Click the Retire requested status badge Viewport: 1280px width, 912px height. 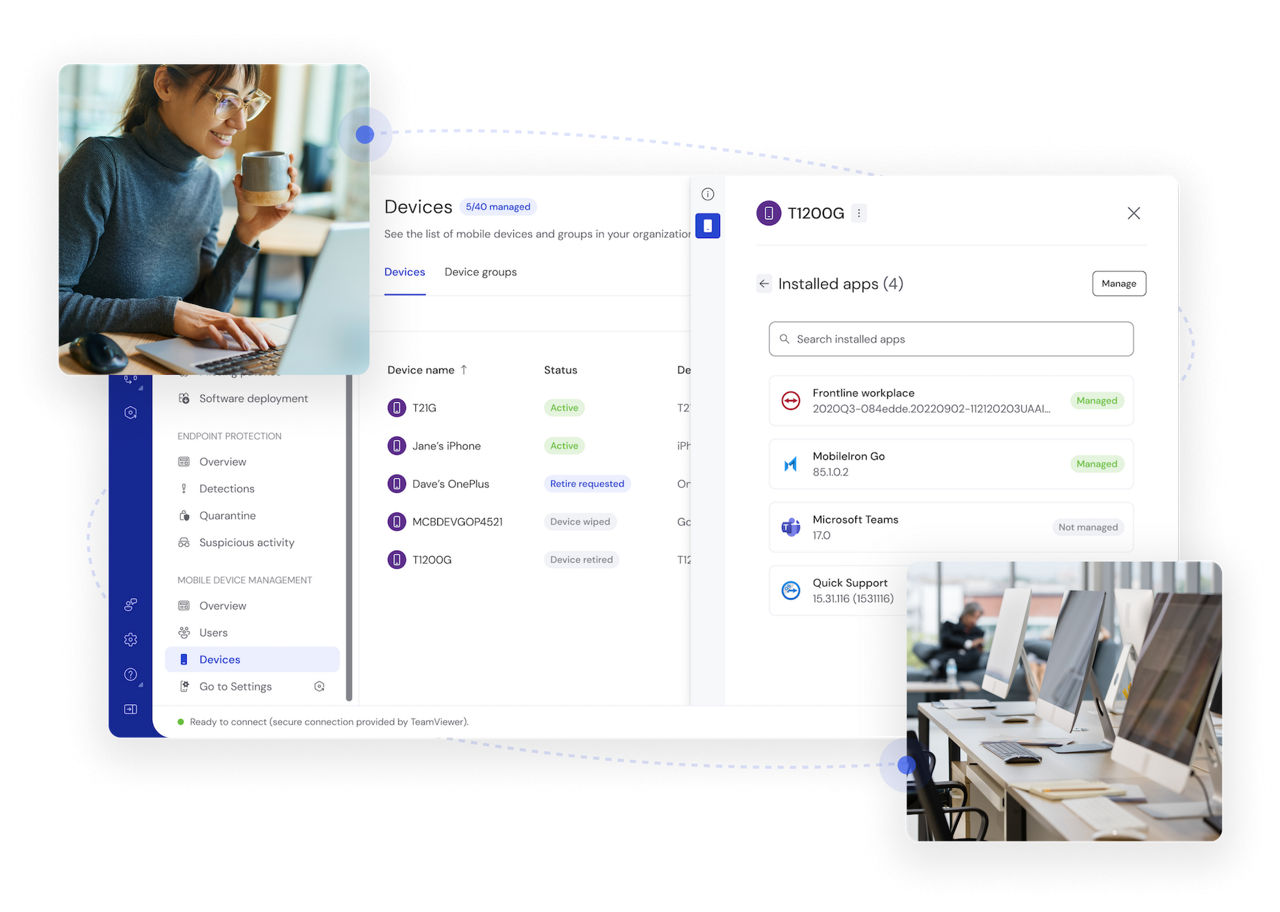[587, 484]
